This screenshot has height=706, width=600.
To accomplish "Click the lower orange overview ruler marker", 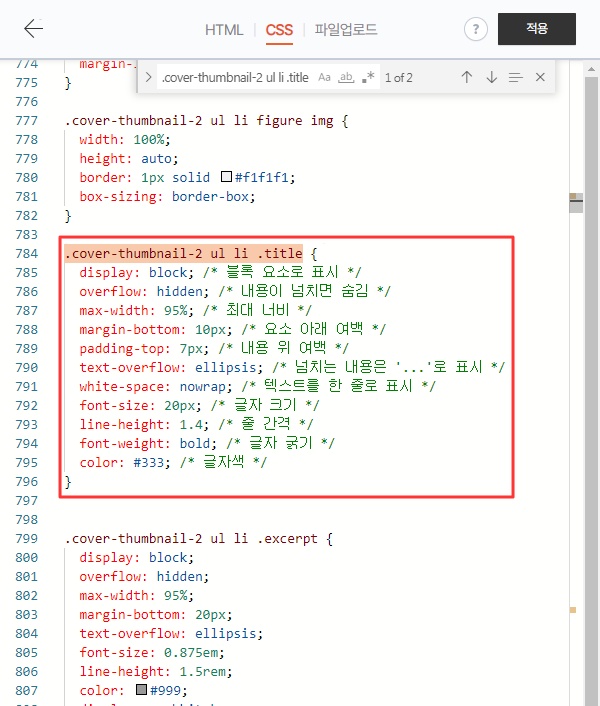I will click(x=573, y=610).
